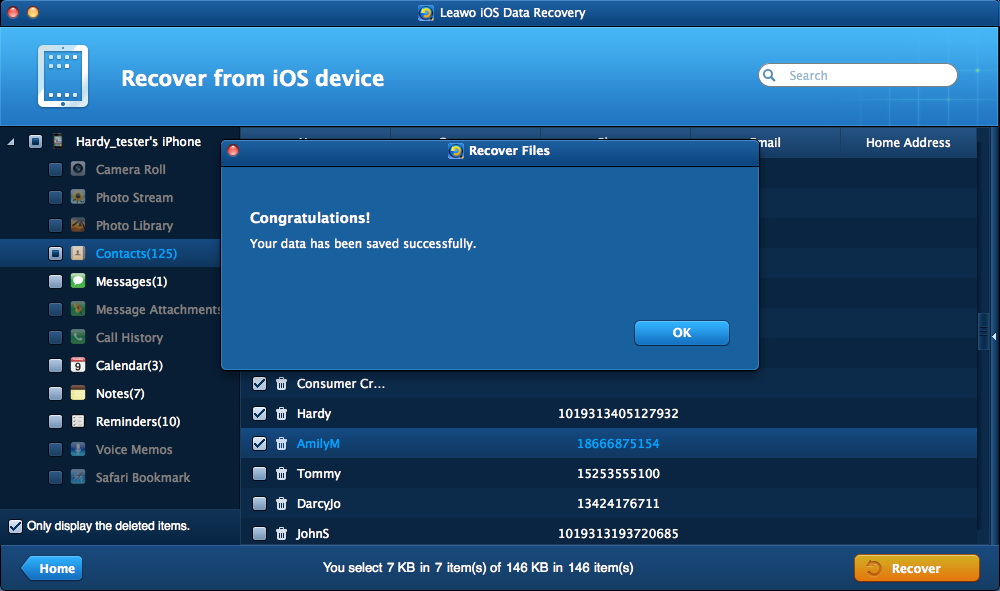This screenshot has width=1000, height=591.
Task: Click the Contacts address book icon
Action: (78, 253)
